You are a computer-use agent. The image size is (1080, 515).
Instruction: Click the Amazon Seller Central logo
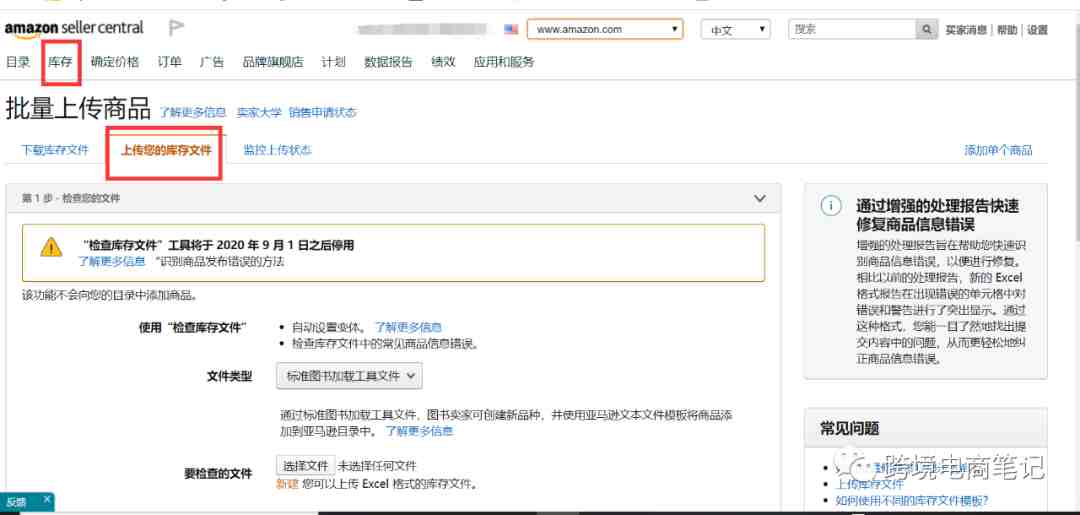(74, 29)
